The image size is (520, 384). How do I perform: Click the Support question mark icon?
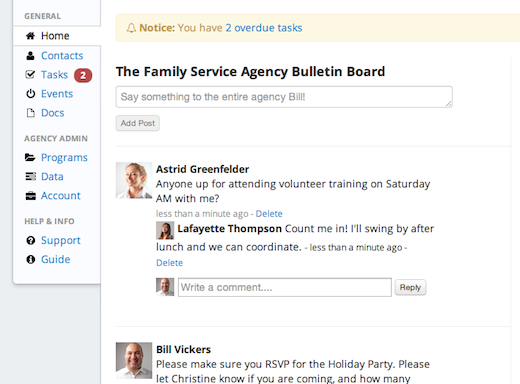[x=30, y=240]
